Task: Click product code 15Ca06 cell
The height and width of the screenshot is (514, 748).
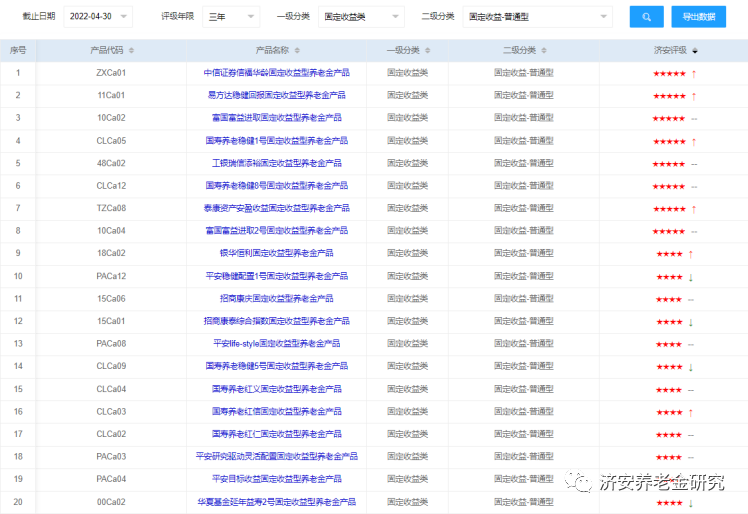Action: click(111, 298)
